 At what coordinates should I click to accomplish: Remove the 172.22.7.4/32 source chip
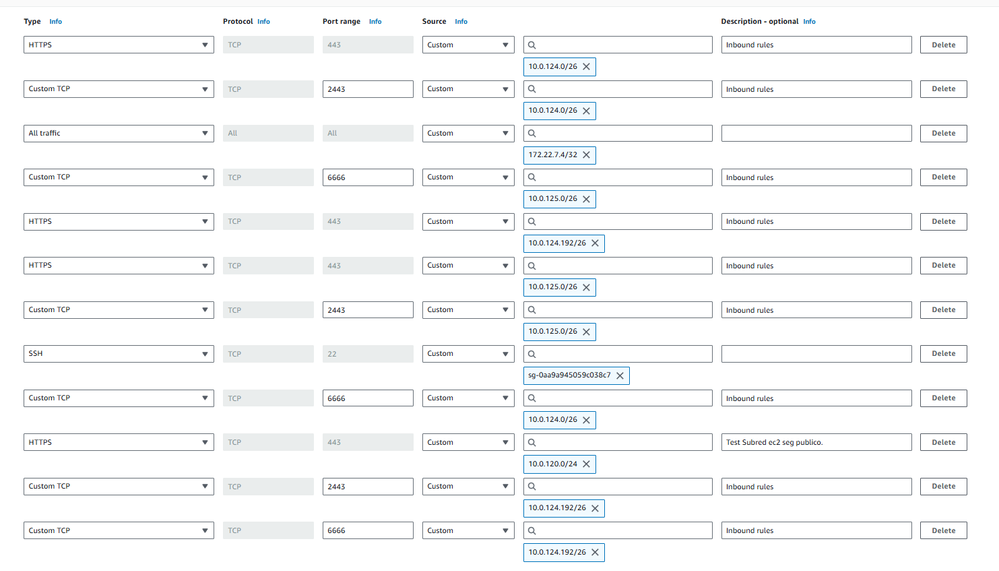[x=587, y=155]
